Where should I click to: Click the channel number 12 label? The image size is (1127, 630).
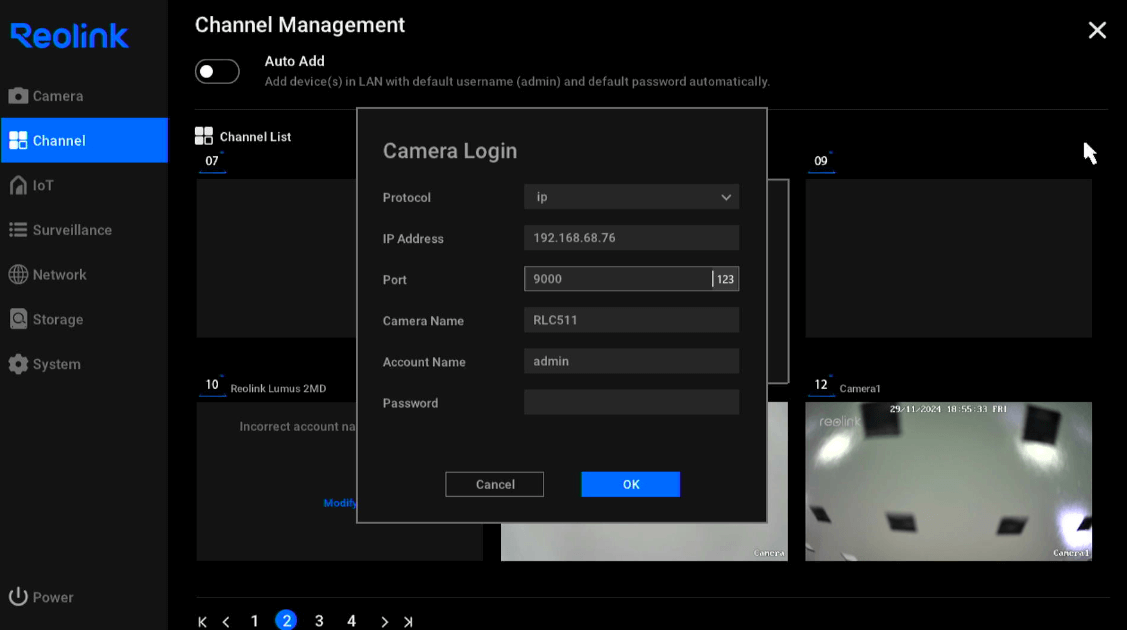pos(821,385)
